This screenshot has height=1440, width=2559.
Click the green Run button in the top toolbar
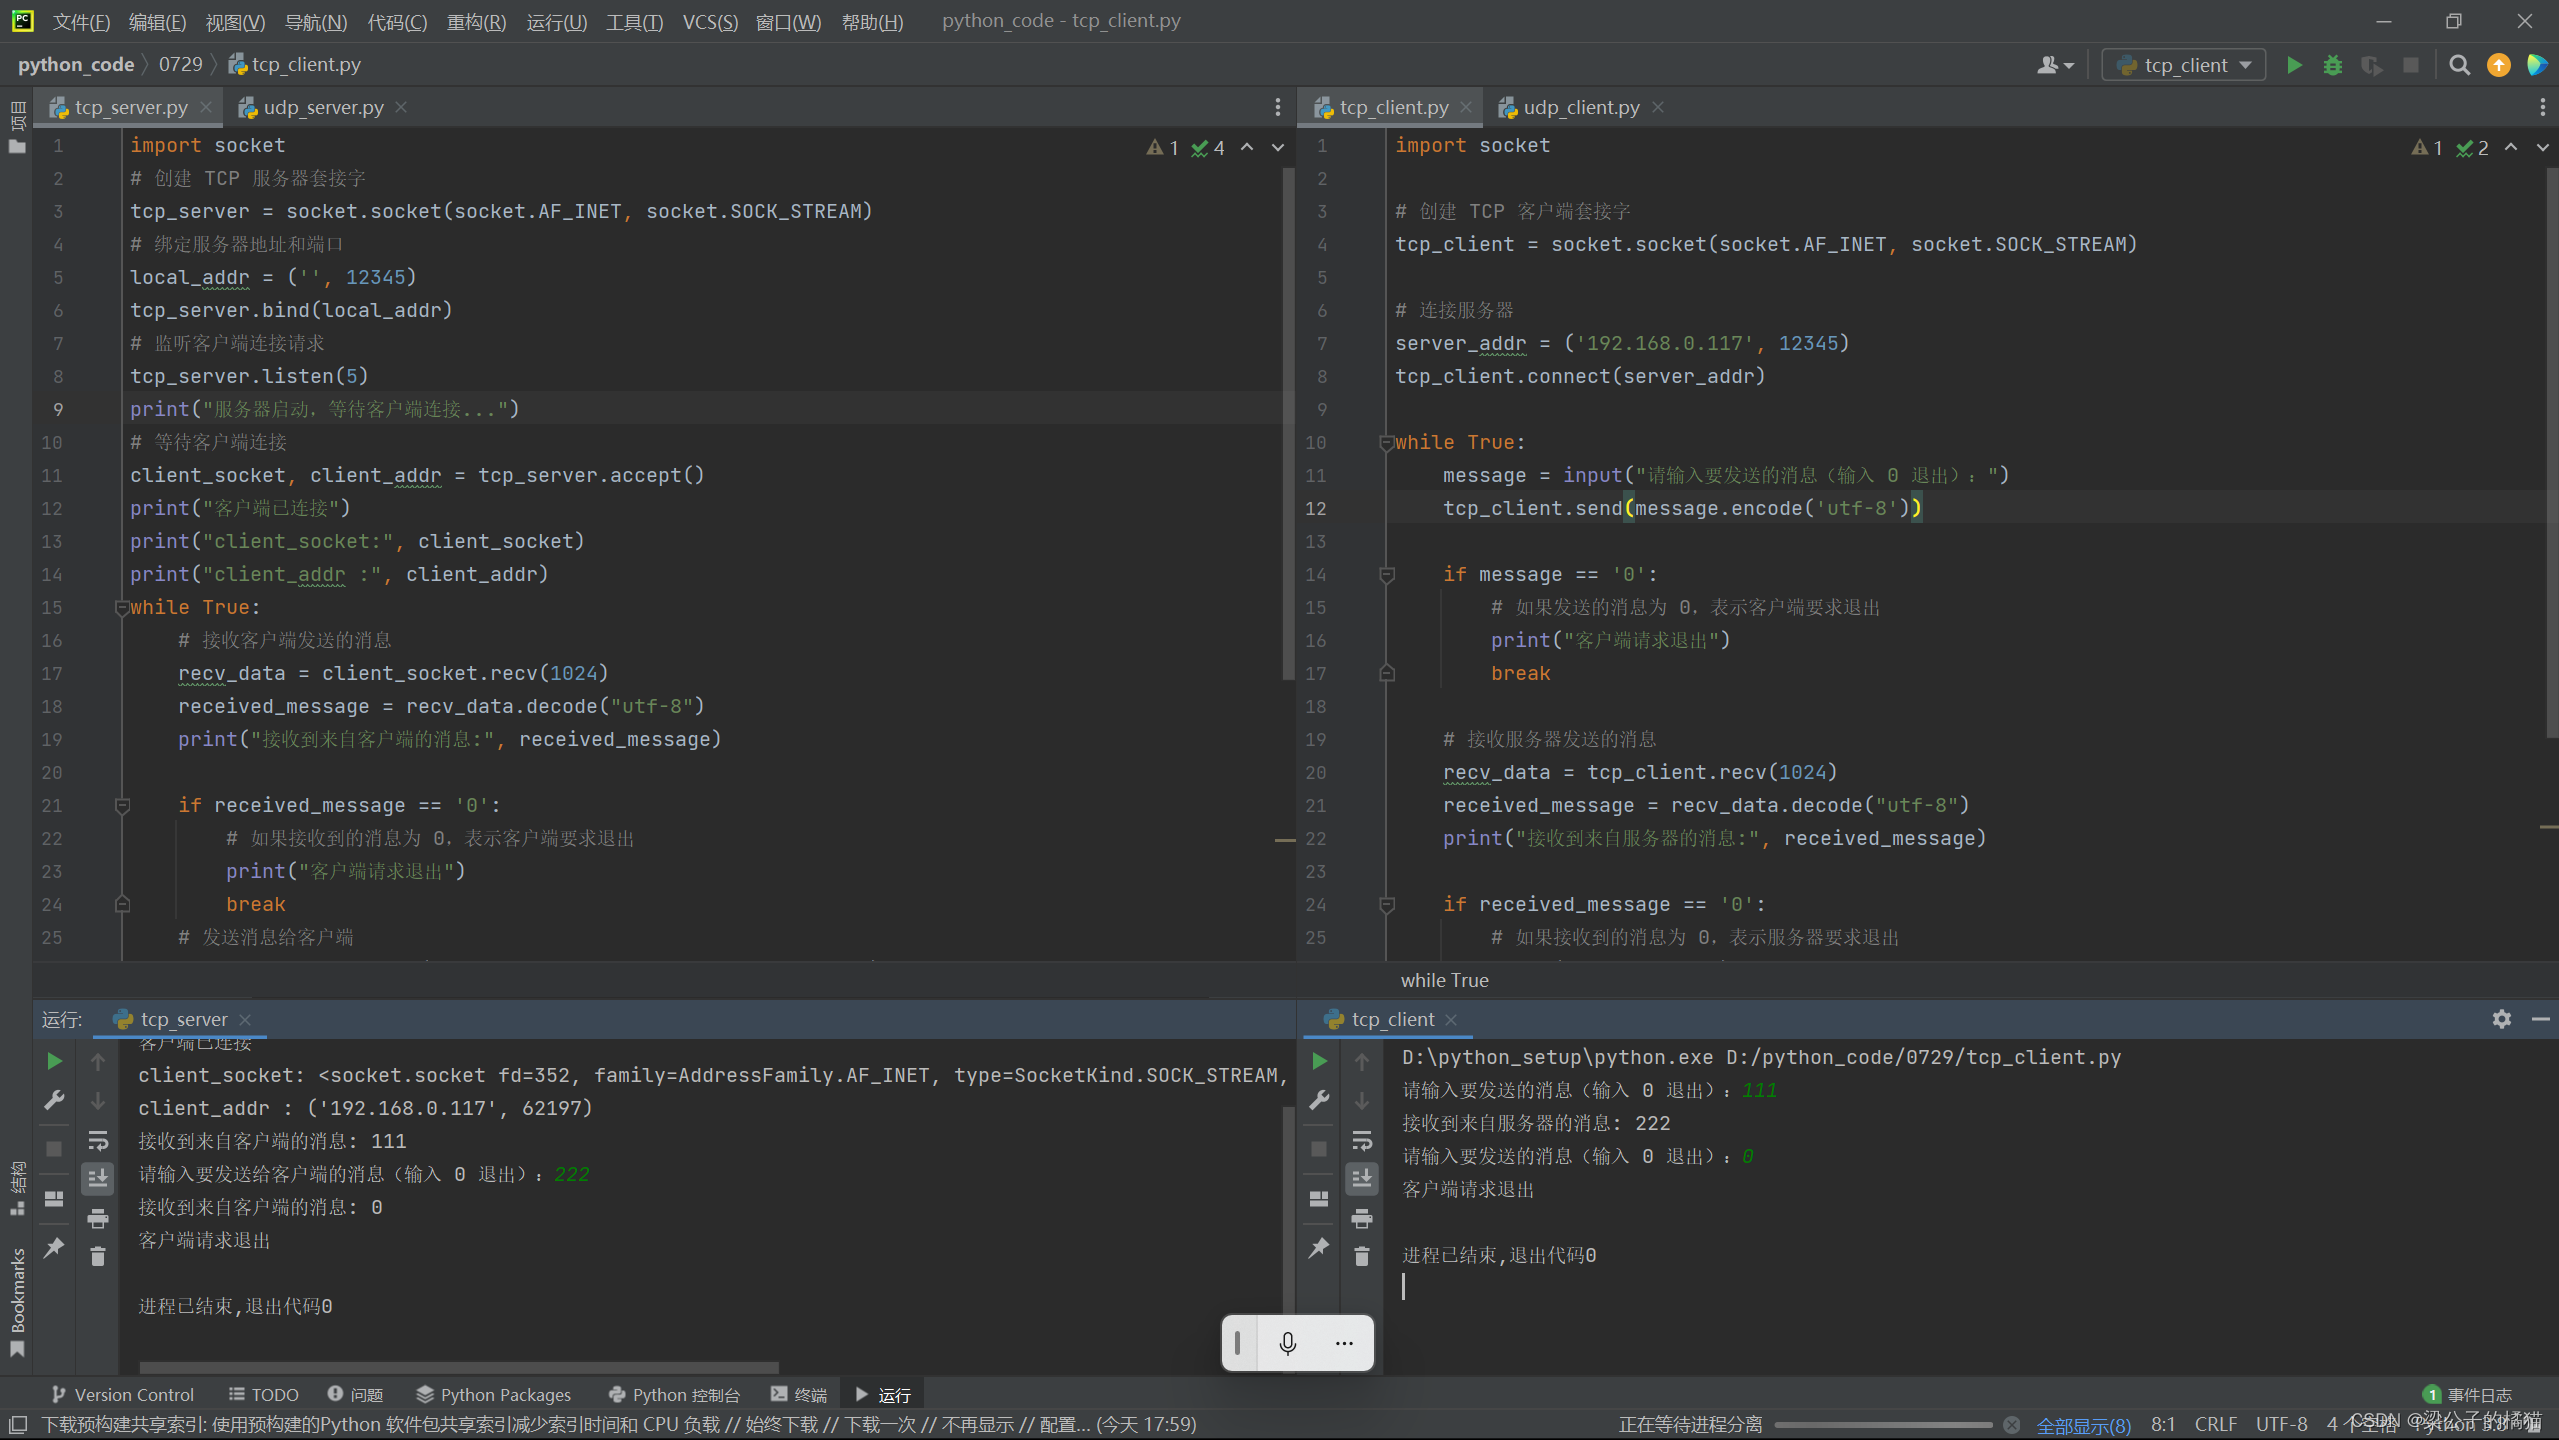coord(2294,65)
